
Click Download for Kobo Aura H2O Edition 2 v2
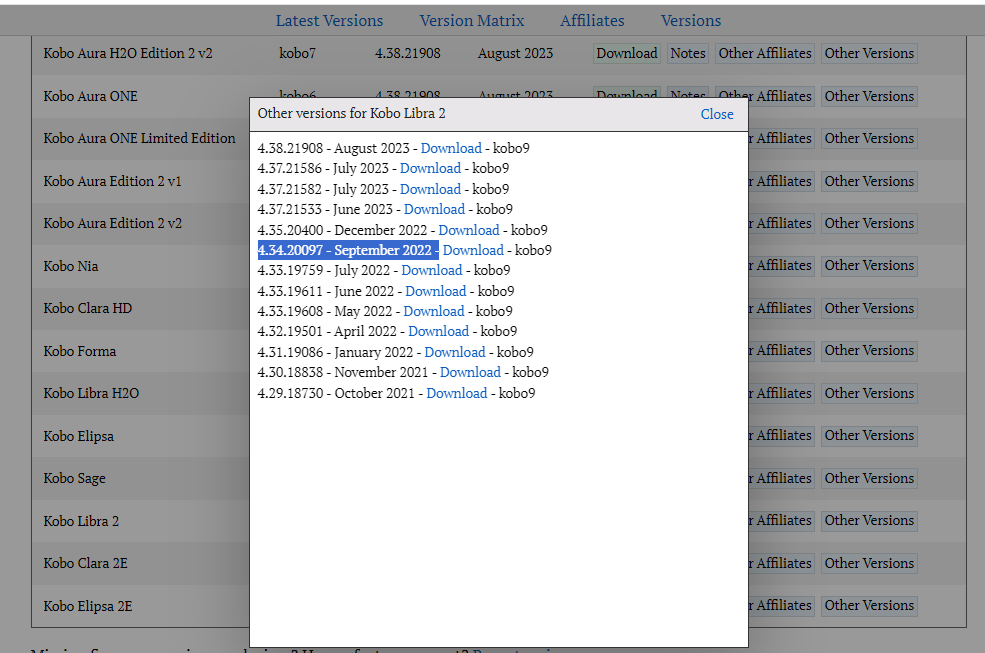coord(627,53)
